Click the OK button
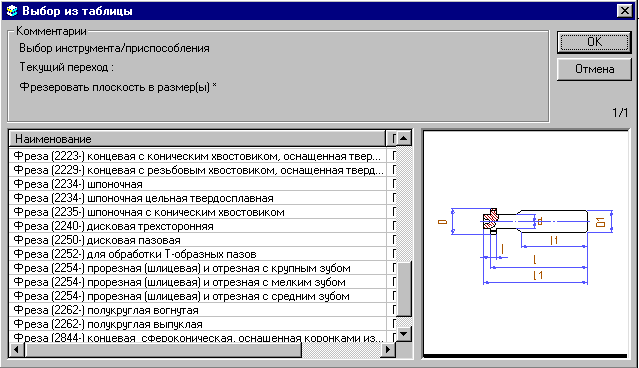Viewport: 639px width, 368px height. [x=594, y=42]
